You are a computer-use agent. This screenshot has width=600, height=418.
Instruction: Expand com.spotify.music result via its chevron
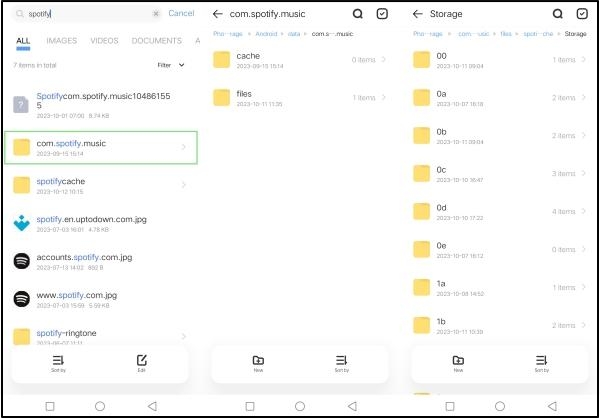pyautogui.click(x=184, y=147)
